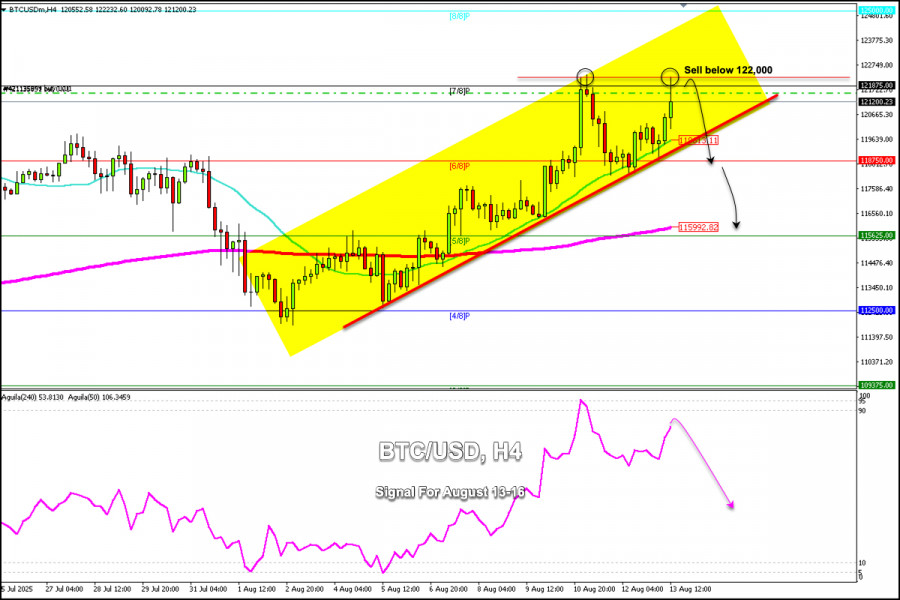Click the 90 level on indicator scale
Screen dimensions: 900x600
coord(863,411)
